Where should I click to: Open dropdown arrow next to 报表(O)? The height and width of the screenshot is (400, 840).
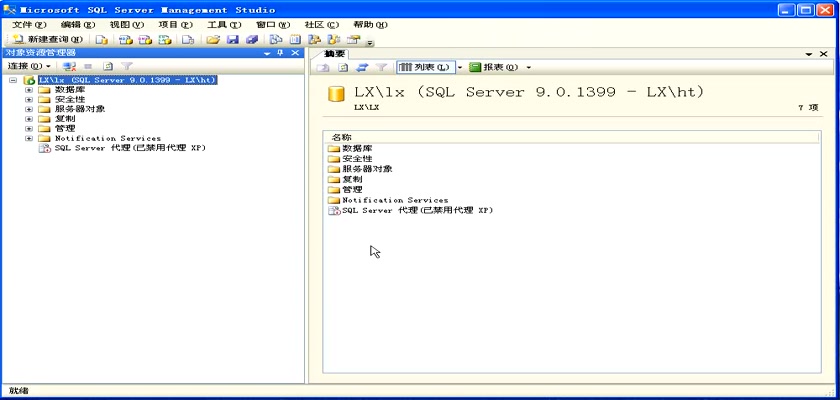coord(529,67)
